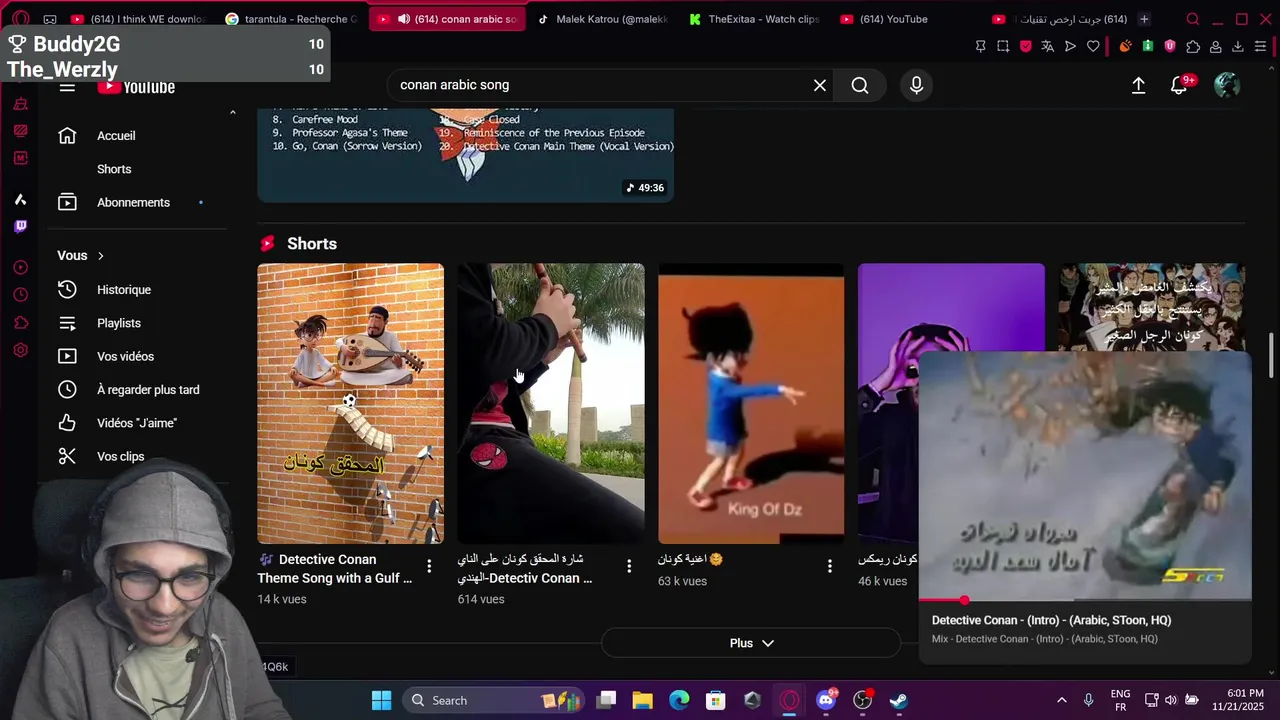The image size is (1280, 720).
Task: Open Discord from the taskbar
Action: (826, 700)
